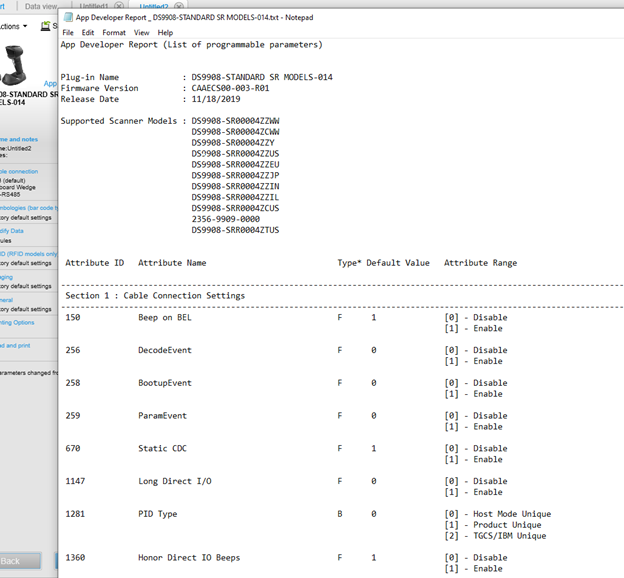Viewport: 624px width, 578px height.
Task: Click the 'Honor Direct IO Beeps' attribute name
Action: (x=189, y=558)
